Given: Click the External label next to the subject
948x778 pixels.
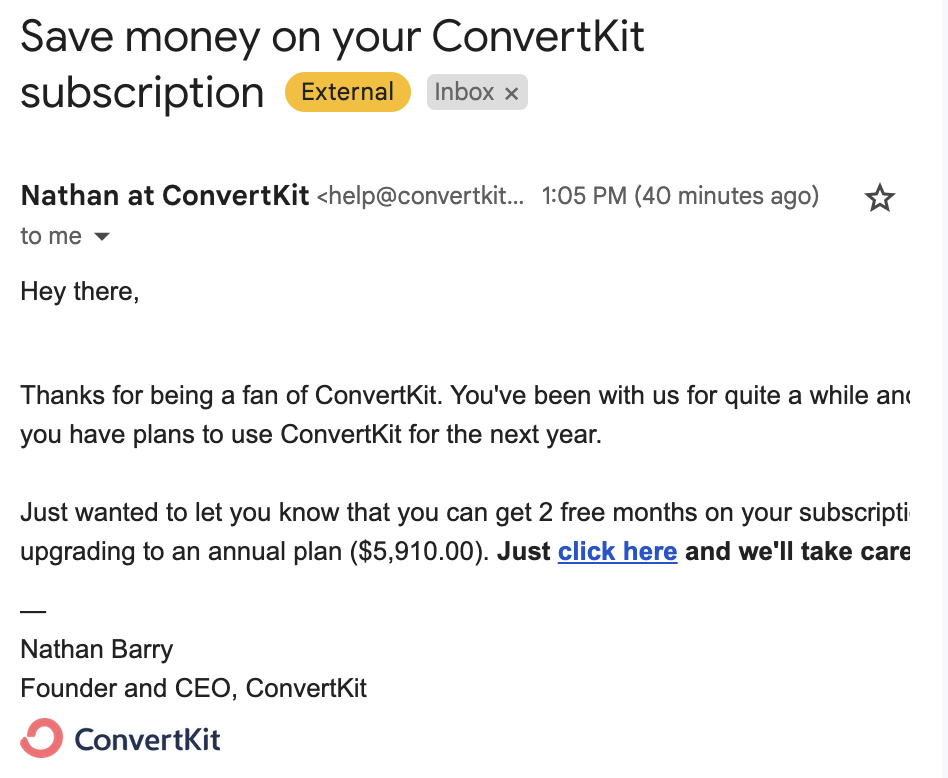Looking at the screenshot, I should click(x=347, y=91).
